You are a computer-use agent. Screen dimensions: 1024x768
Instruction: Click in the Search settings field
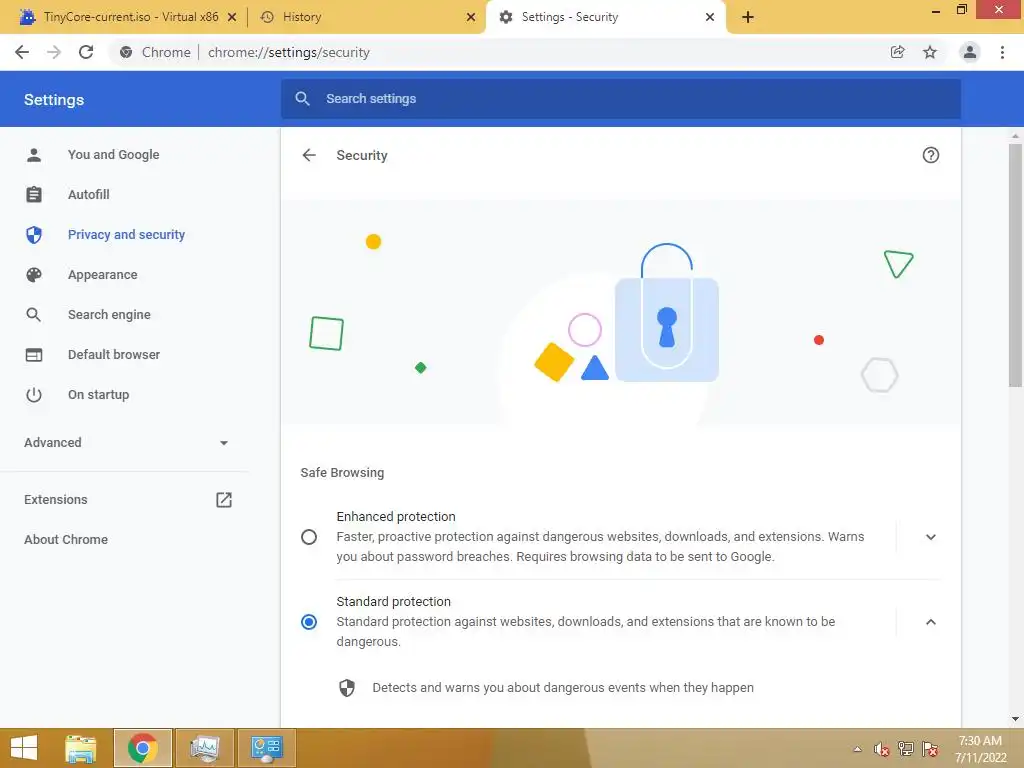pyautogui.click(x=620, y=99)
